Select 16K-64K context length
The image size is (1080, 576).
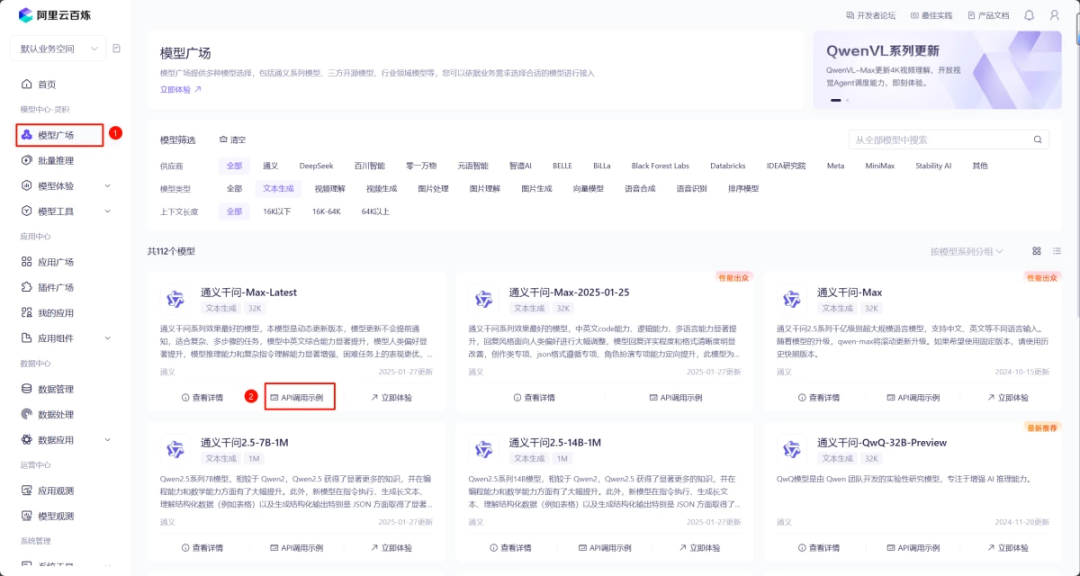326,212
